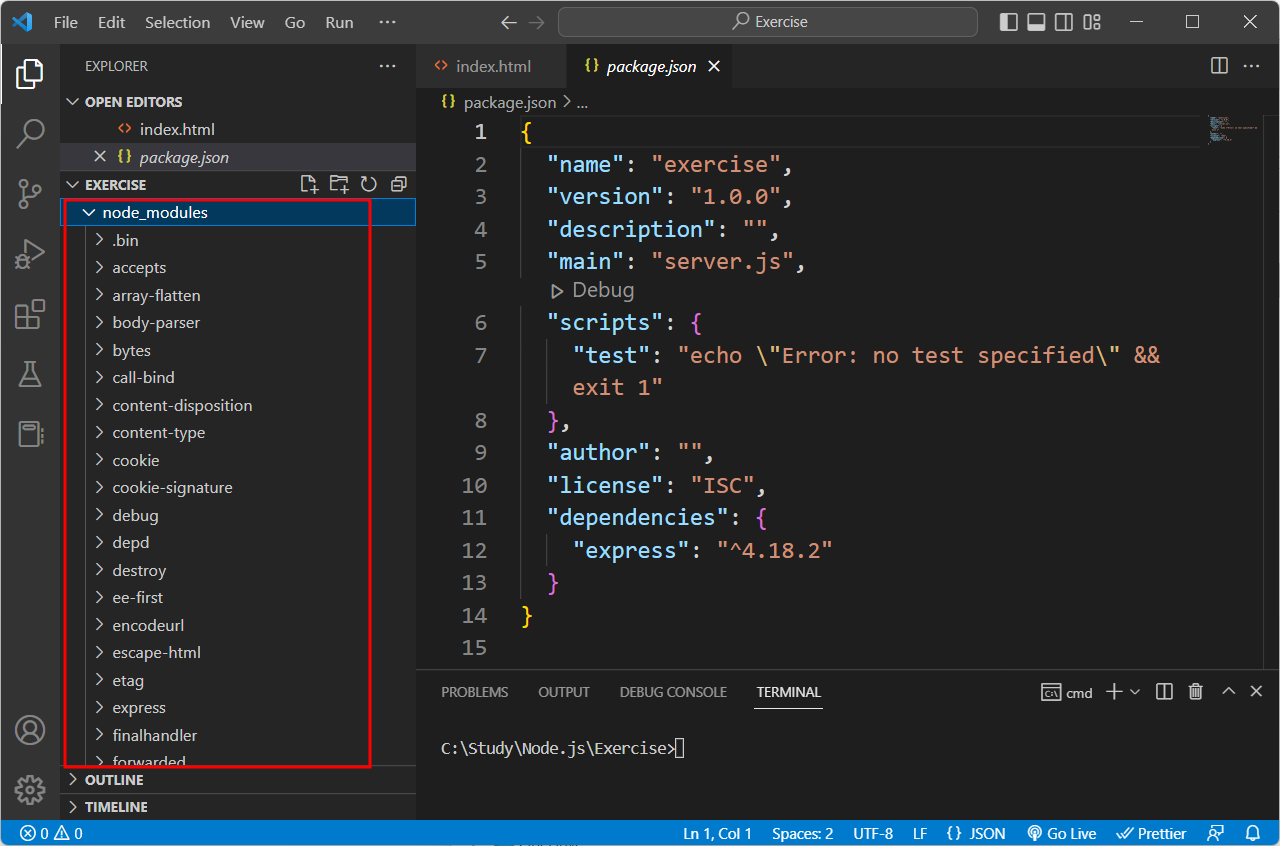1280x846 pixels.
Task: Expand the express folder
Action: pos(238,707)
